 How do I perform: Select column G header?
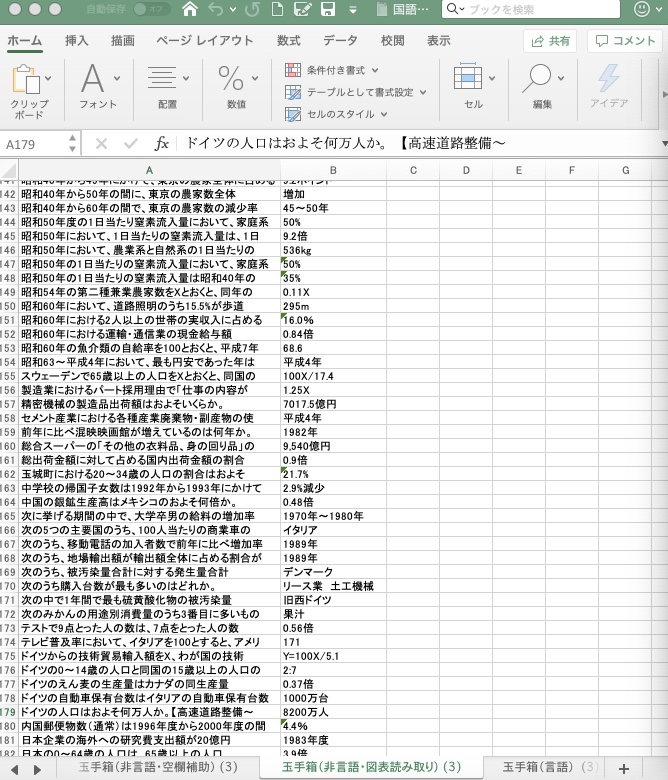click(x=626, y=171)
